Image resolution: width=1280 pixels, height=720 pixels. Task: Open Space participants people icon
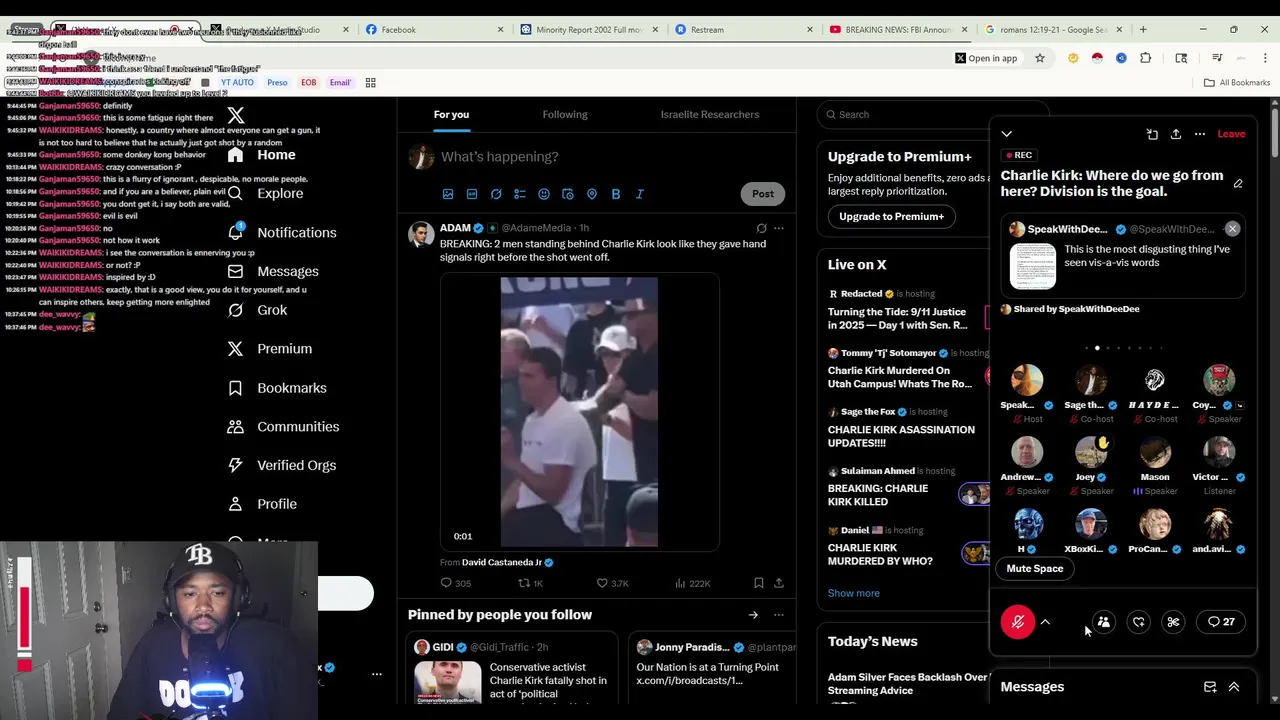pos(1104,622)
